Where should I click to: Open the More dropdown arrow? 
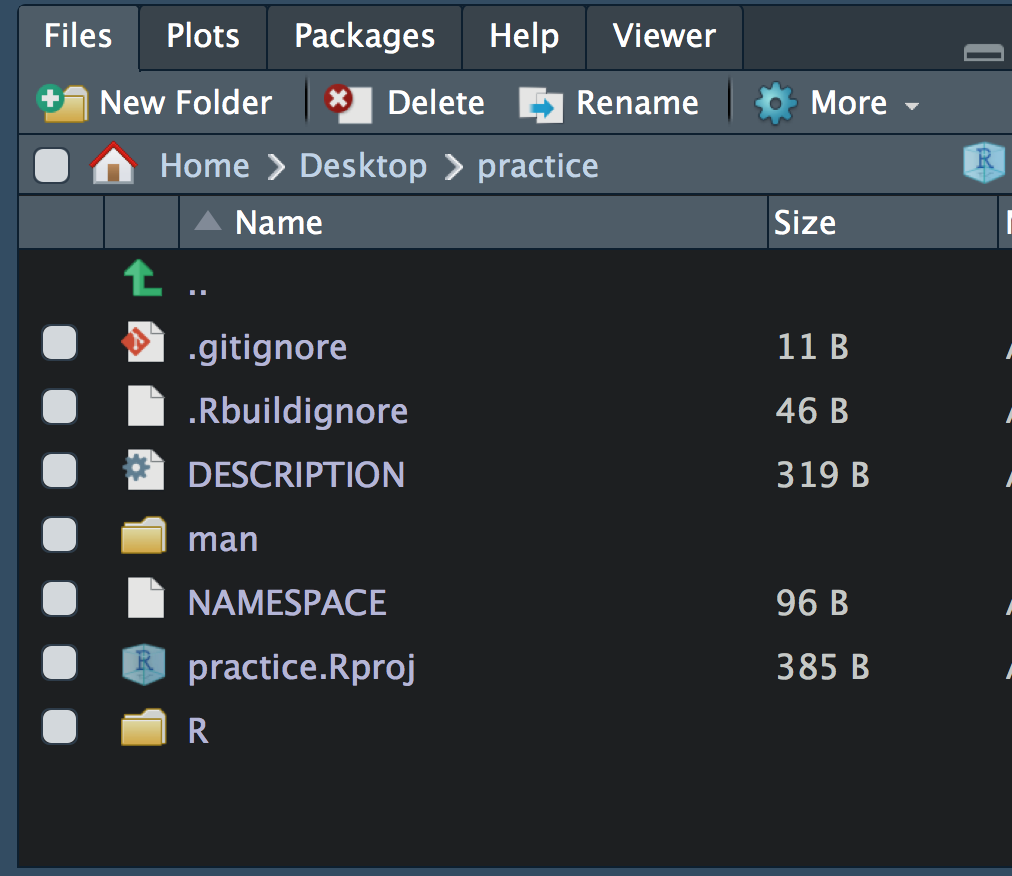coord(911,106)
